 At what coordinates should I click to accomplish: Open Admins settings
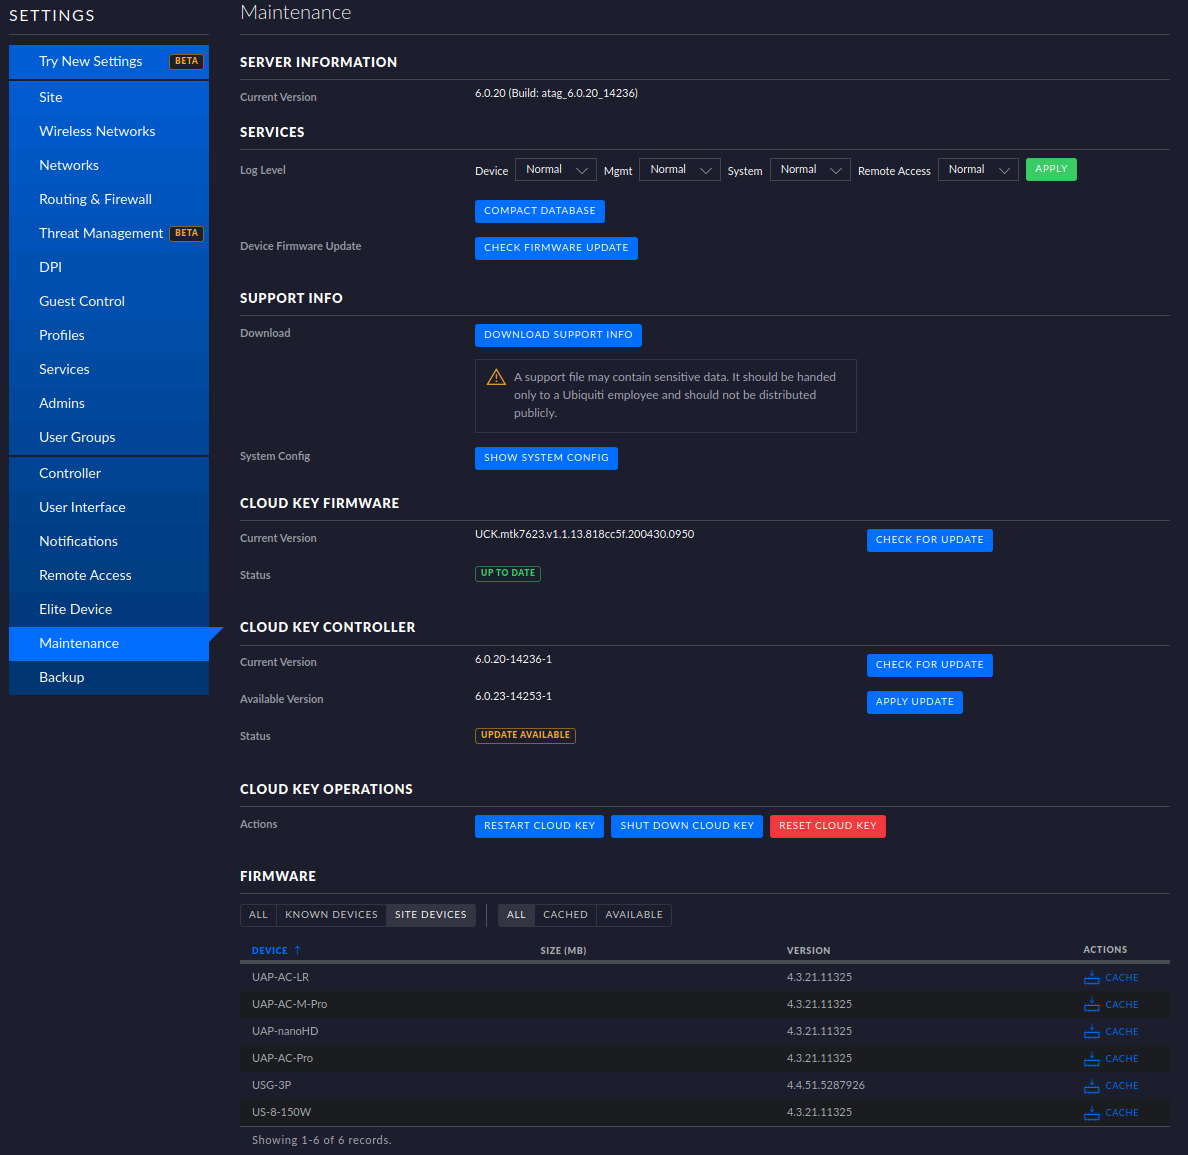(109, 404)
